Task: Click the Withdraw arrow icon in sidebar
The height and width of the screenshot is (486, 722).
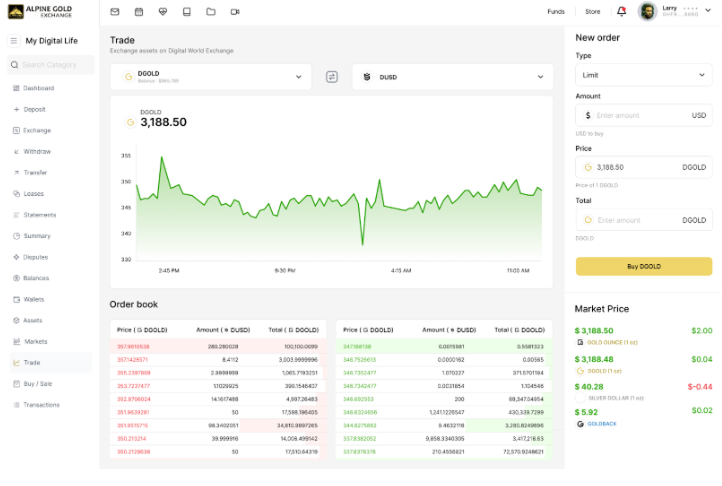Action: click(16, 152)
